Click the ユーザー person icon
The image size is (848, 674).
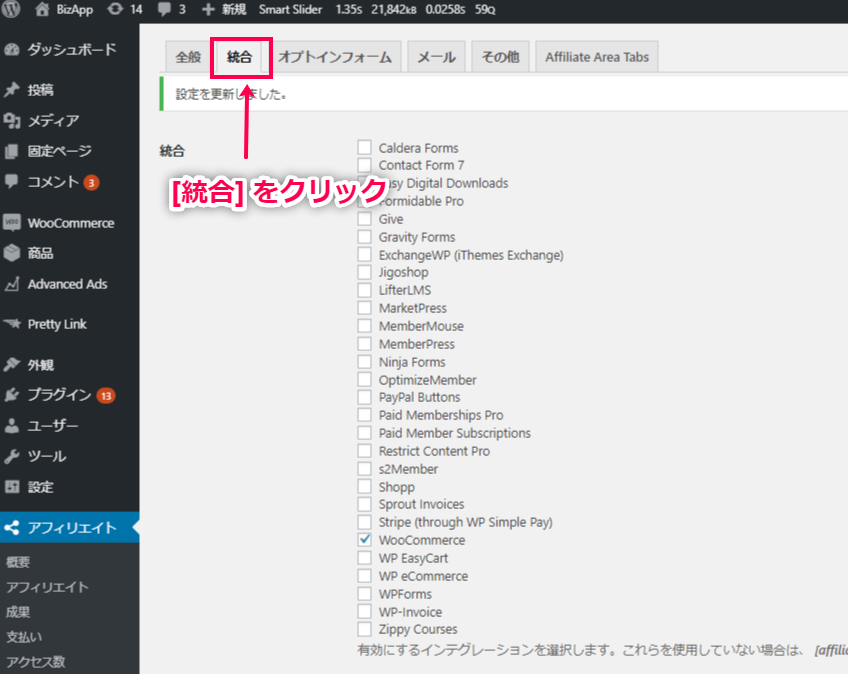click(x=12, y=426)
